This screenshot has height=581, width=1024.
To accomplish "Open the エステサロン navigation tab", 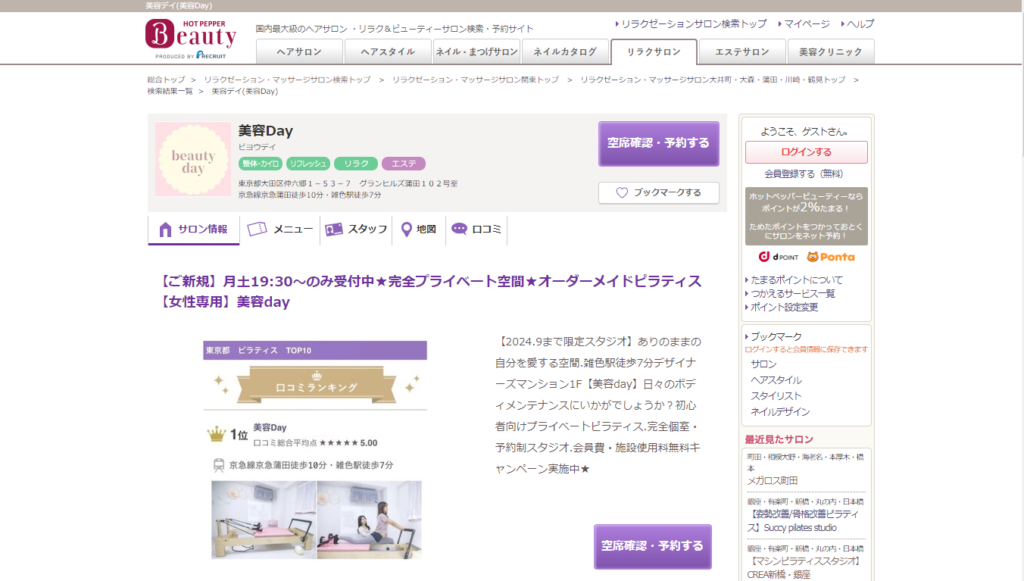I will (x=741, y=52).
